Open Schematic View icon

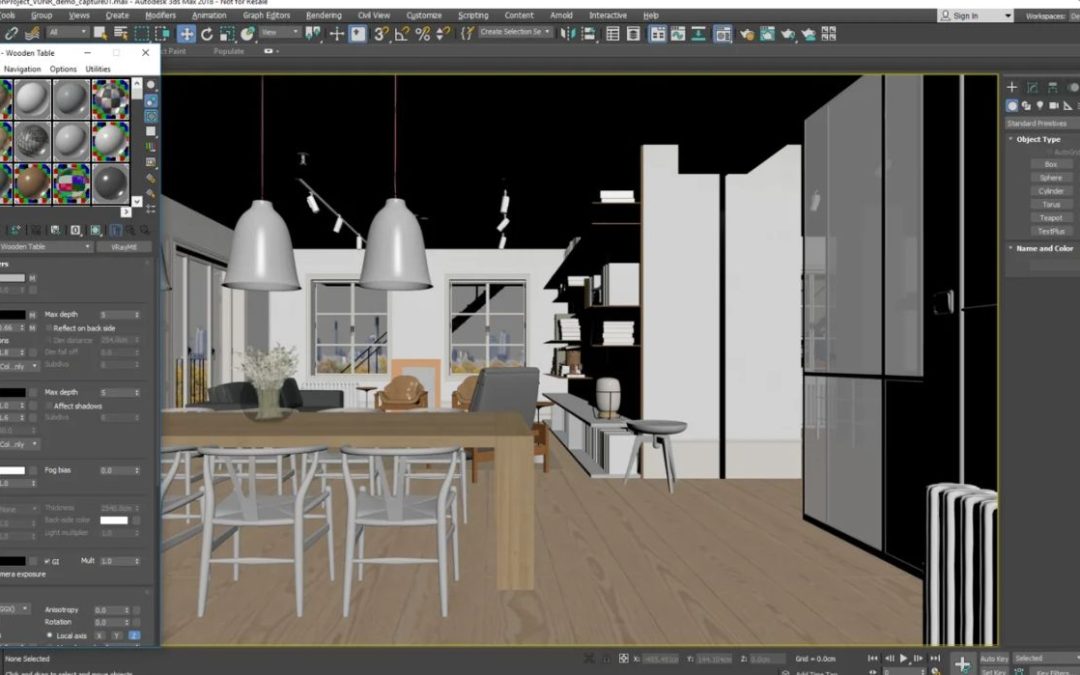point(698,33)
